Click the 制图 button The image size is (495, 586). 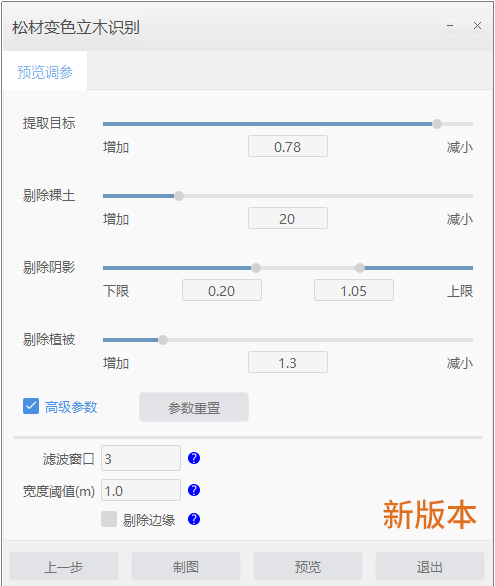coord(186,567)
